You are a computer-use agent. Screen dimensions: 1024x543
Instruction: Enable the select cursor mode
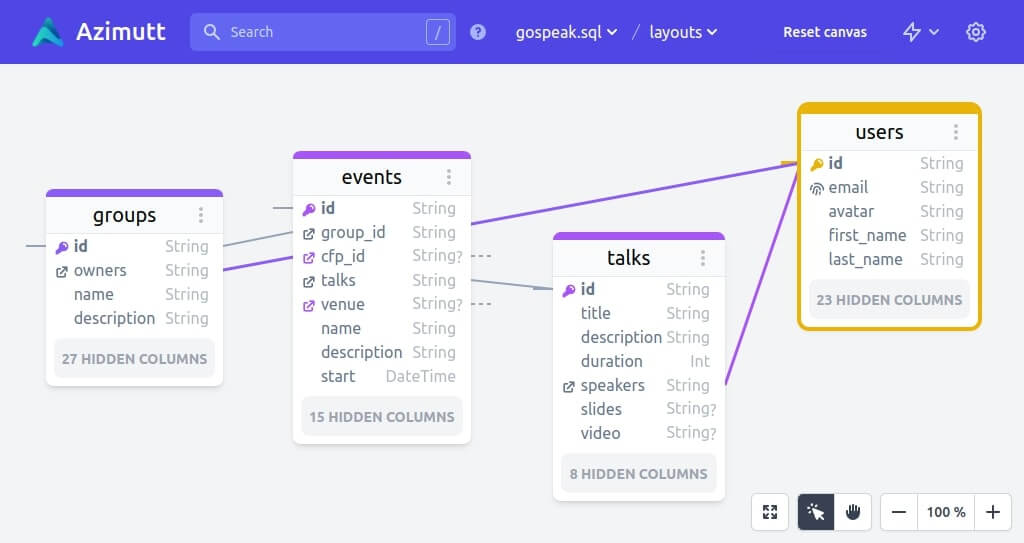tap(816, 512)
